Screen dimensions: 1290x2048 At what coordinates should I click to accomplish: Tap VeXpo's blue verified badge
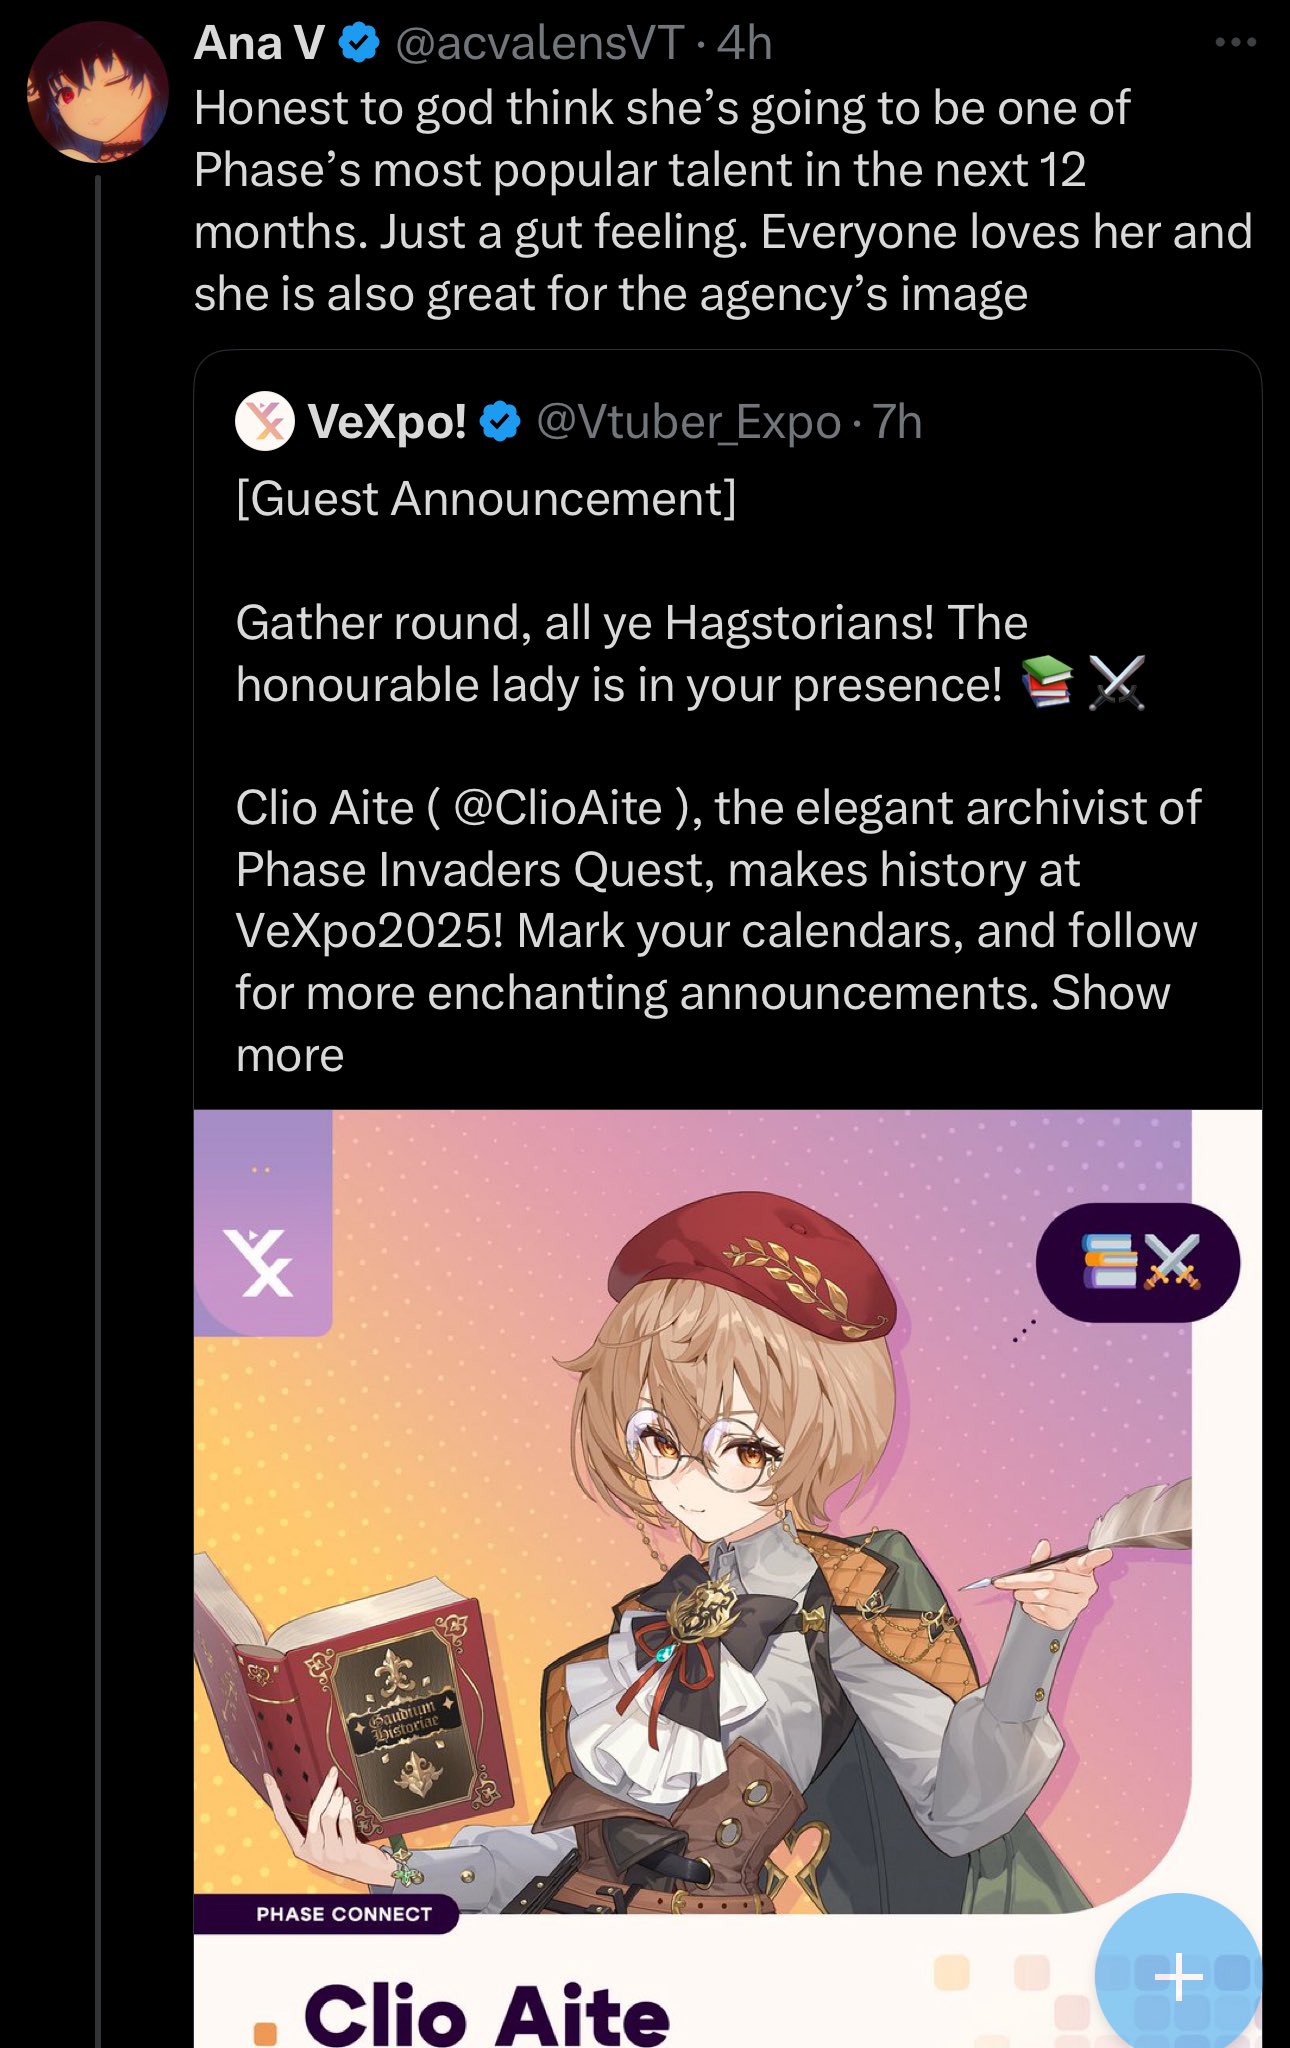500,422
